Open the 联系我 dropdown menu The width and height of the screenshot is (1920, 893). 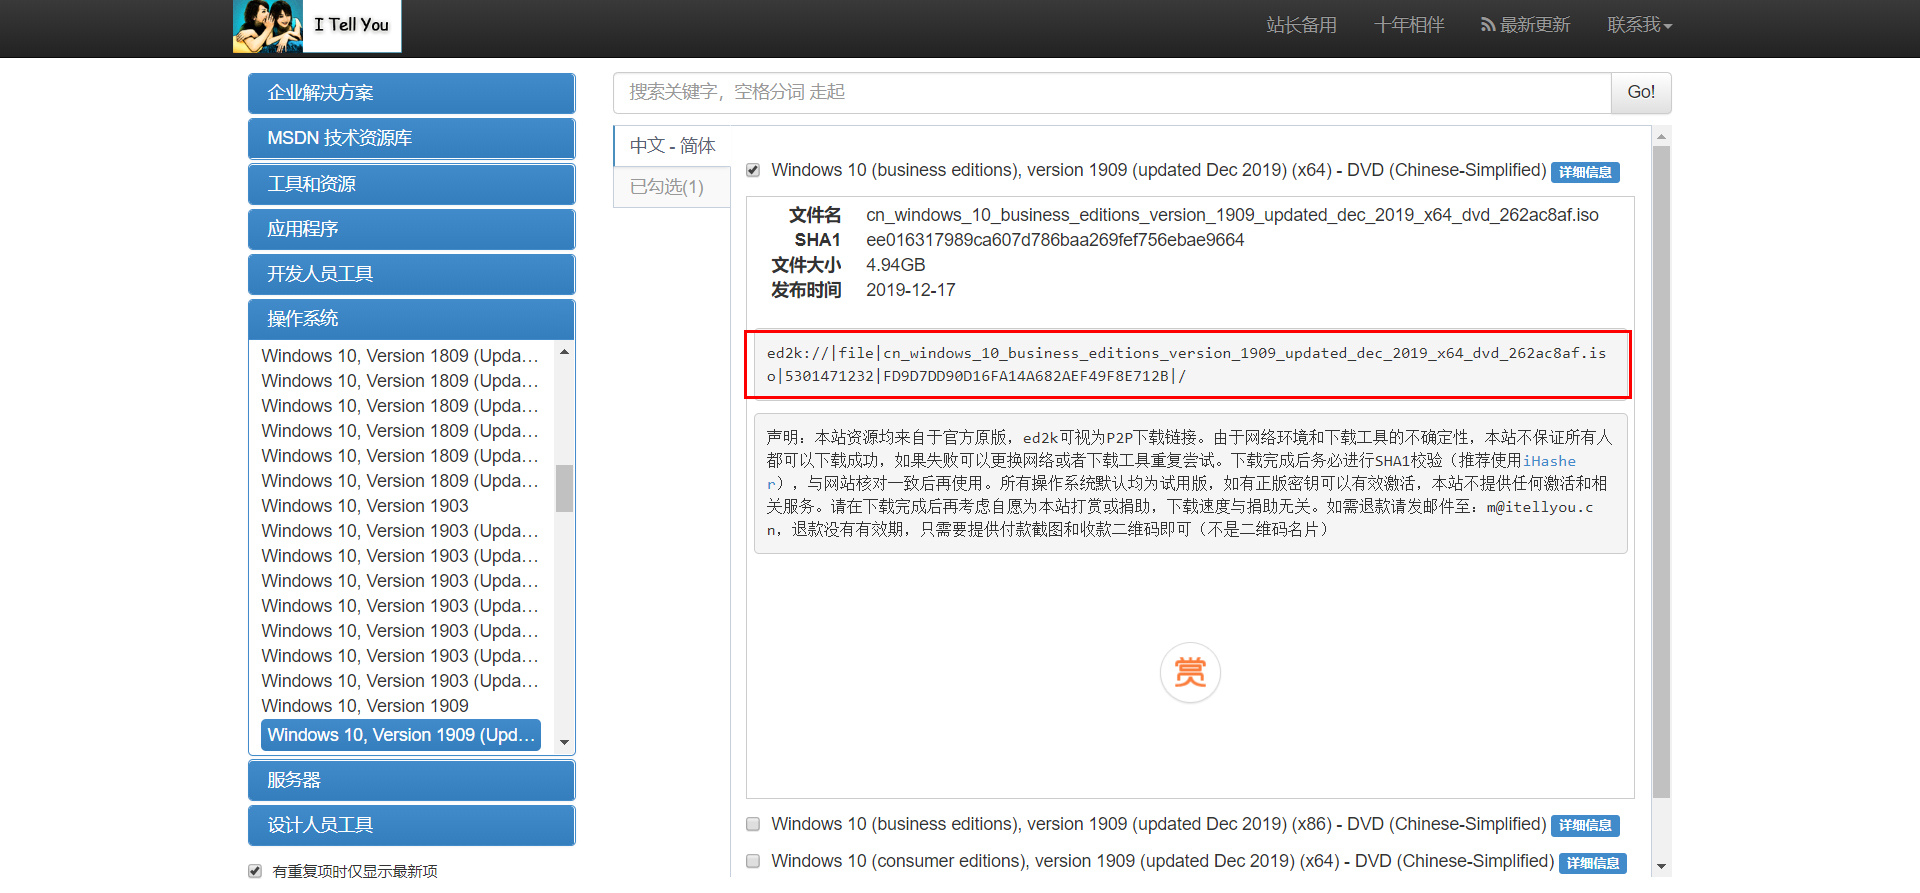(1639, 25)
